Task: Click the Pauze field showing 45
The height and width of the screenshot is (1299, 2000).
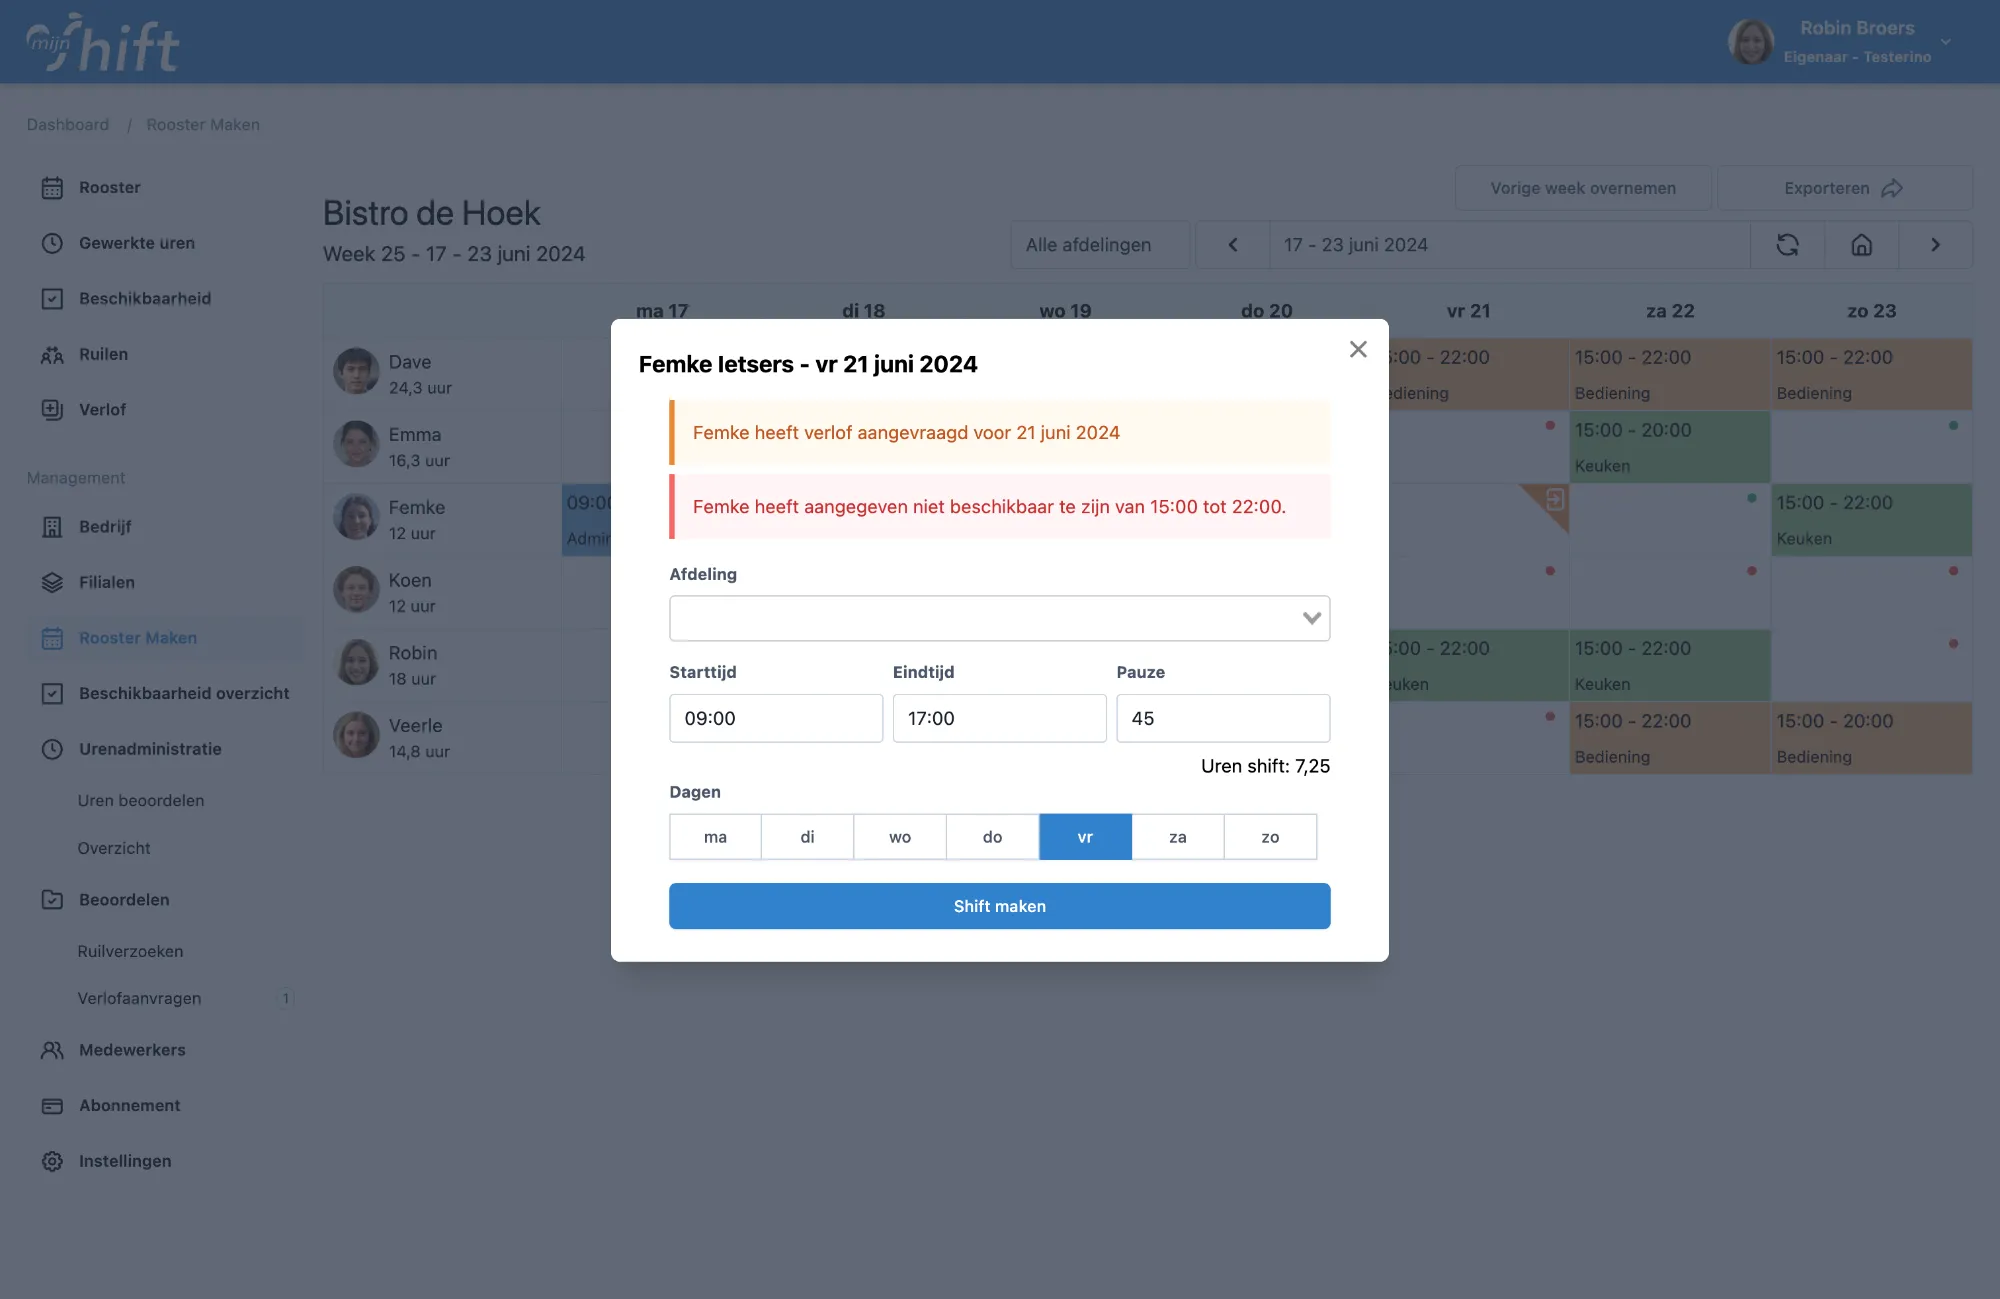Action: 1223,718
